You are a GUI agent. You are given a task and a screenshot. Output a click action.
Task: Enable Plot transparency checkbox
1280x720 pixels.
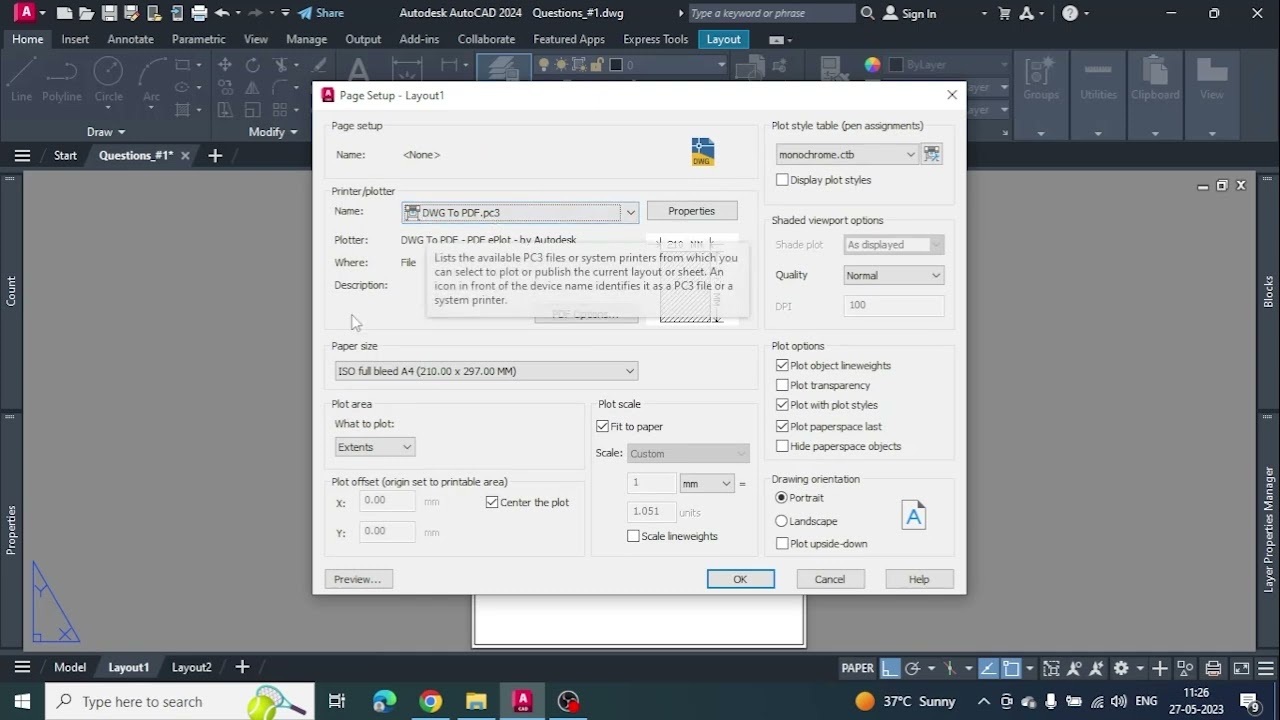pyautogui.click(x=782, y=385)
